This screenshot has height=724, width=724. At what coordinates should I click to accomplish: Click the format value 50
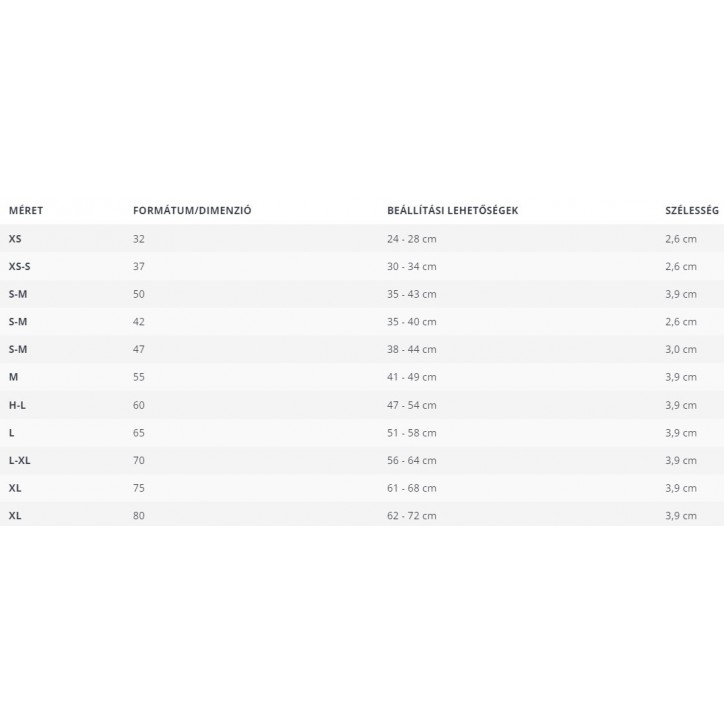pyautogui.click(x=139, y=294)
